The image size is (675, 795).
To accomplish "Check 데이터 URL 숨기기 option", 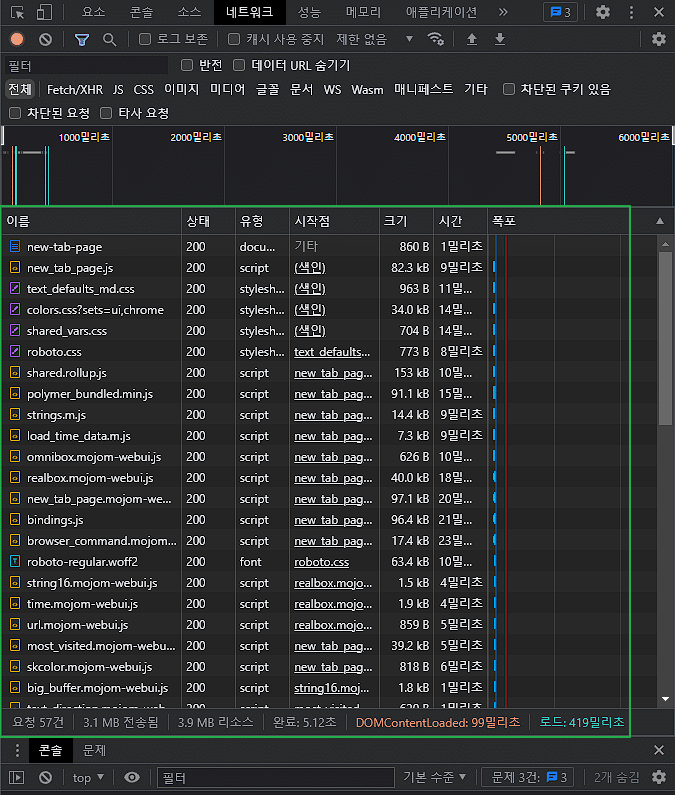I will 239,65.
